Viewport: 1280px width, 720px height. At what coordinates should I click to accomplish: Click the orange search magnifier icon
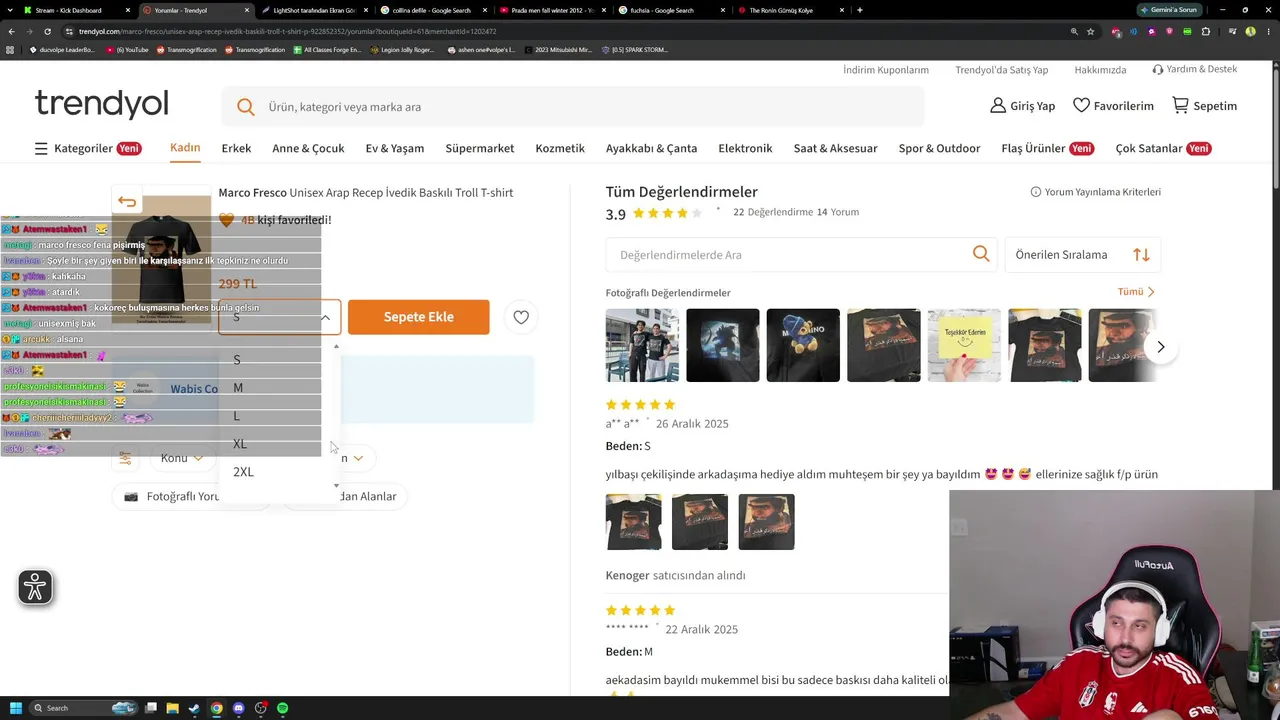[x=246, y=107]
